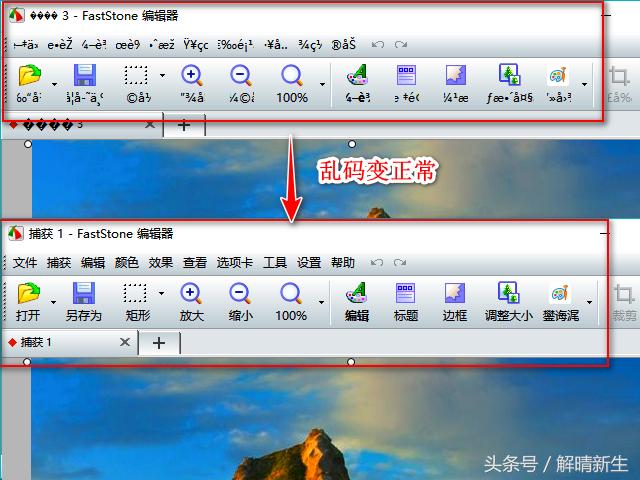Expand the arrow beside 打开 in the lower window
The width and height of the screenshot is (640, 480).
(x=53, y=302)
